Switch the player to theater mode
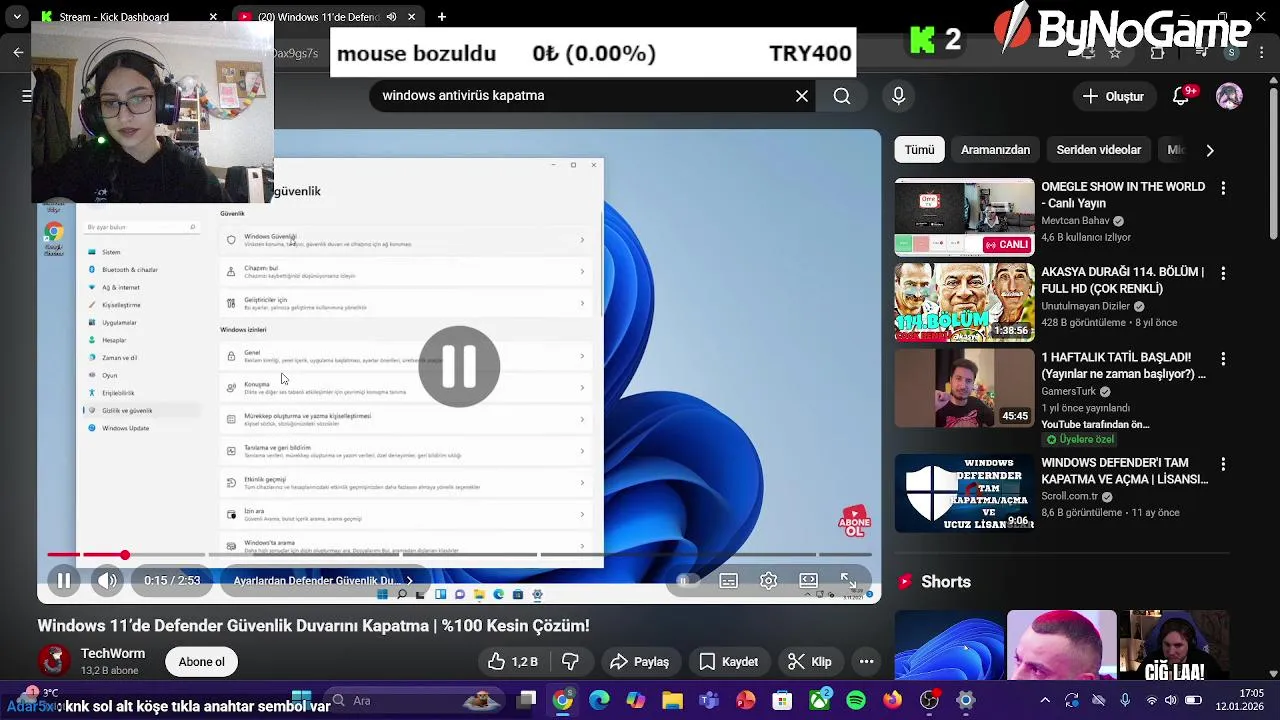This screenshot has width=1280, height=720. pyautogui.click(x=808, y=580)
